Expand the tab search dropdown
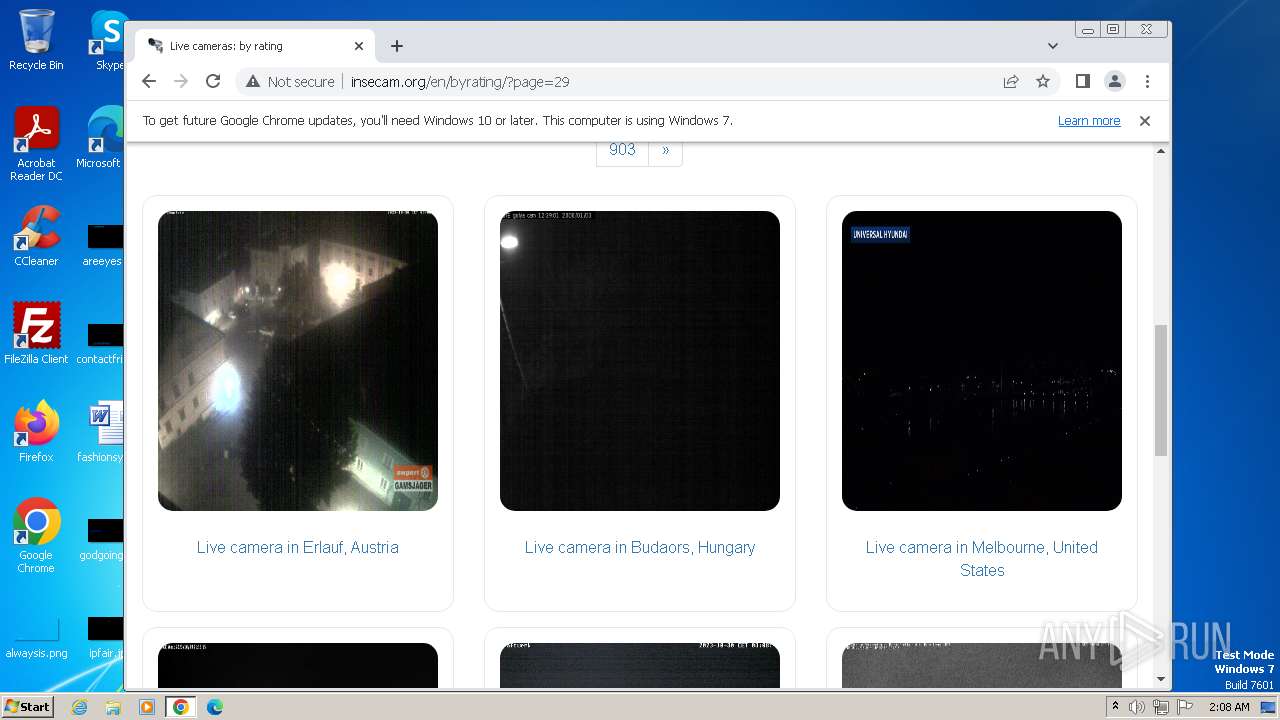Viewport: 1280px width, 720px height. (1052, 46)
